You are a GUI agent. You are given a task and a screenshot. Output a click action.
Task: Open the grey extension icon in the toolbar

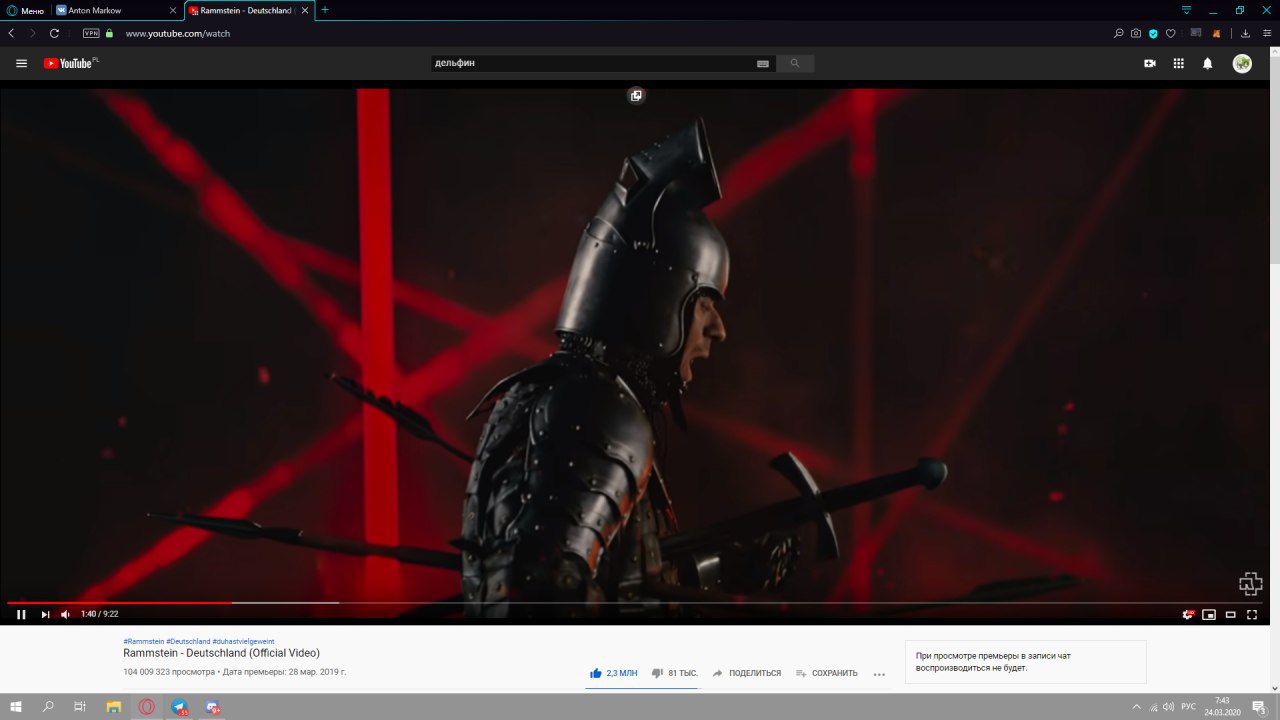coord(1196,33)
